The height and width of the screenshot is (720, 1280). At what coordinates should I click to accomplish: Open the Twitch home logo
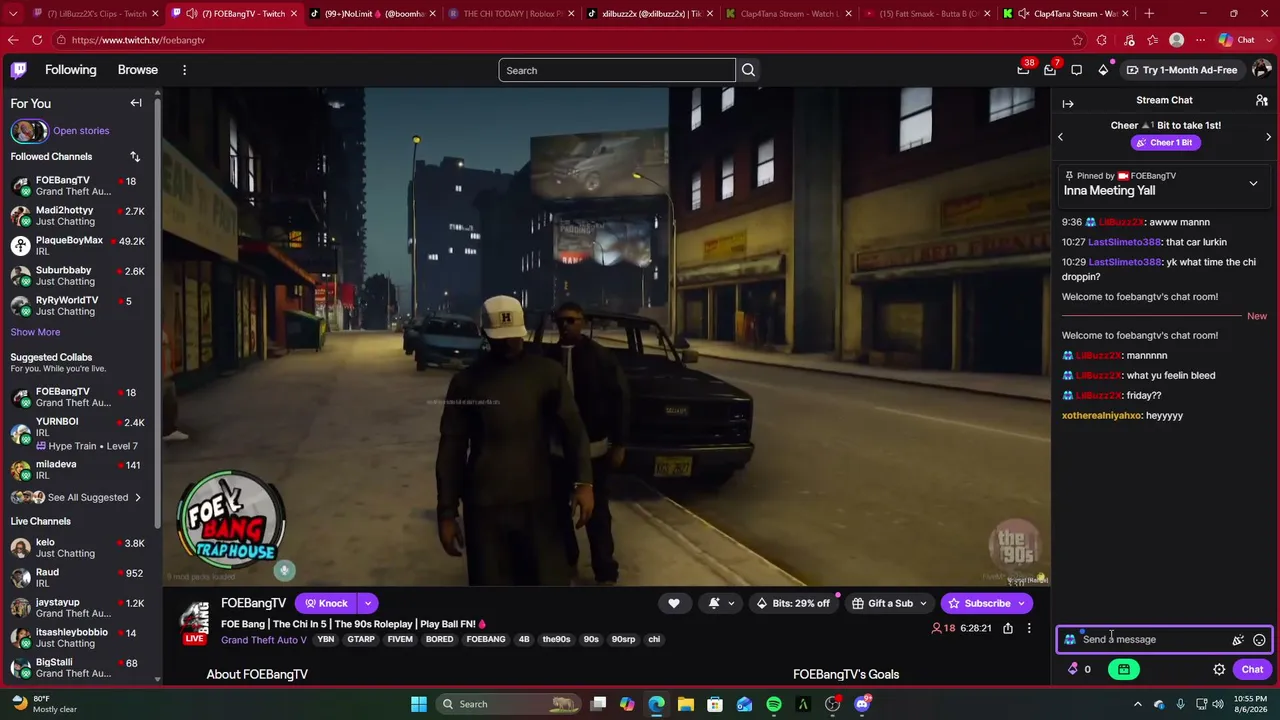(19, 70)
